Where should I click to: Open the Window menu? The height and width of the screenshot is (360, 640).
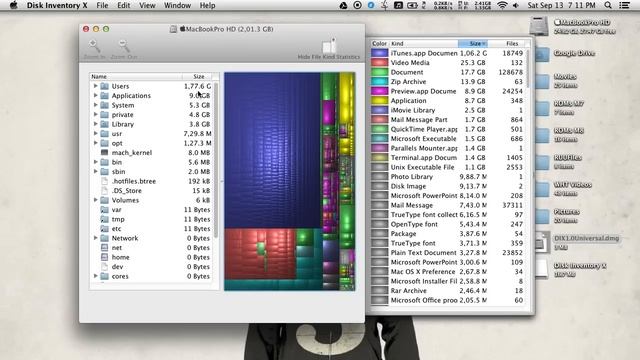177,5
